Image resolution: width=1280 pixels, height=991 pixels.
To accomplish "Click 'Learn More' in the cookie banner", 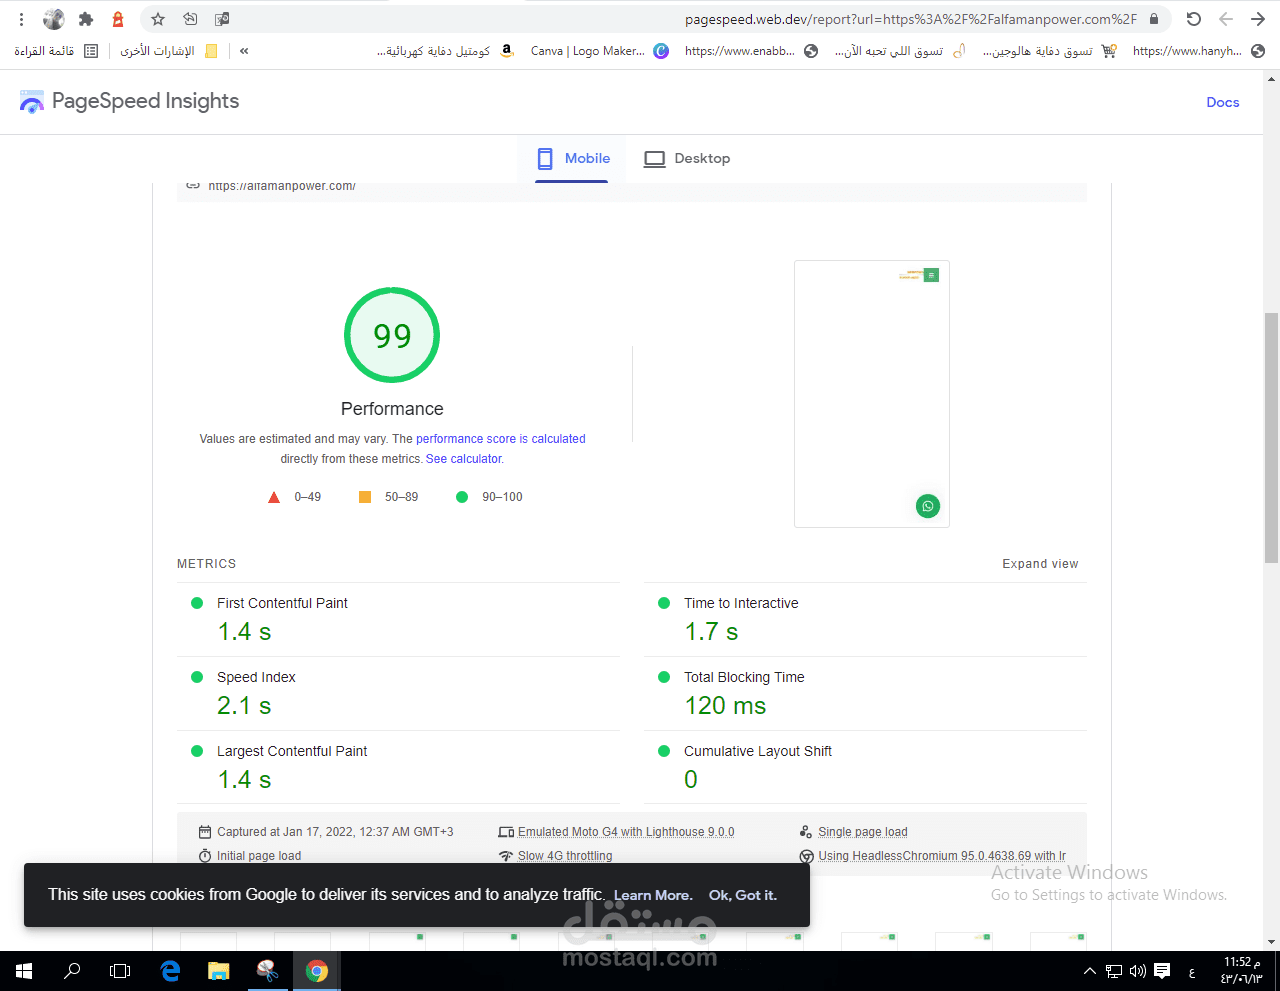I will pyautogui.click(x=653, y=895).
